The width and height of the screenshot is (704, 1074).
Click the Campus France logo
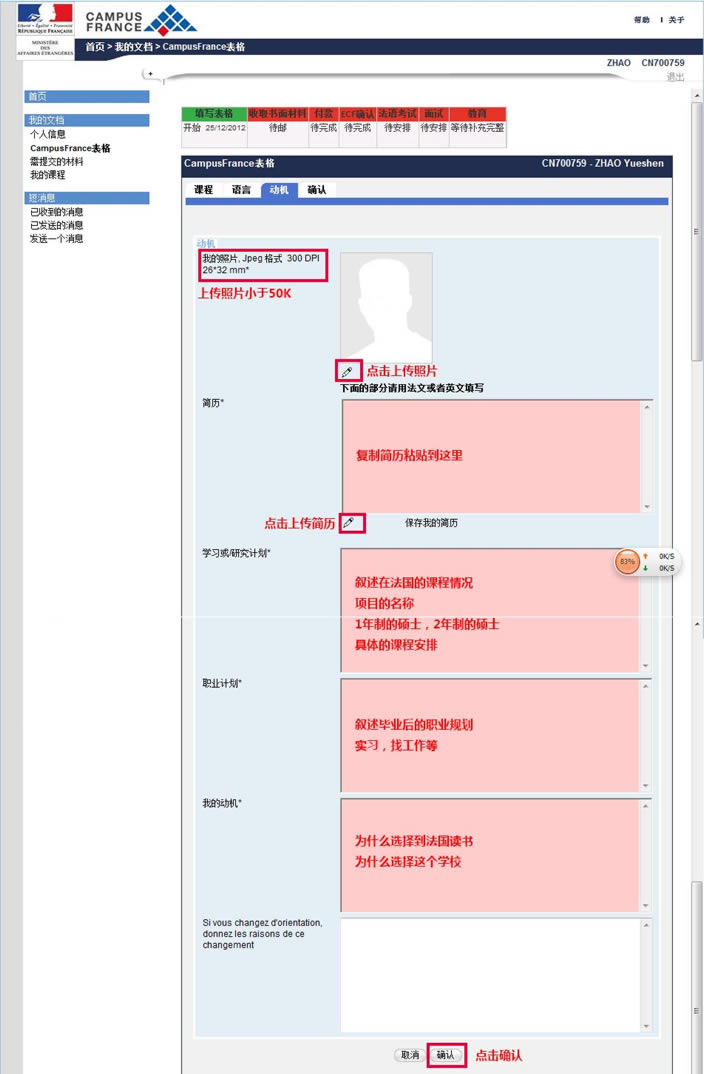coord(140,21)
